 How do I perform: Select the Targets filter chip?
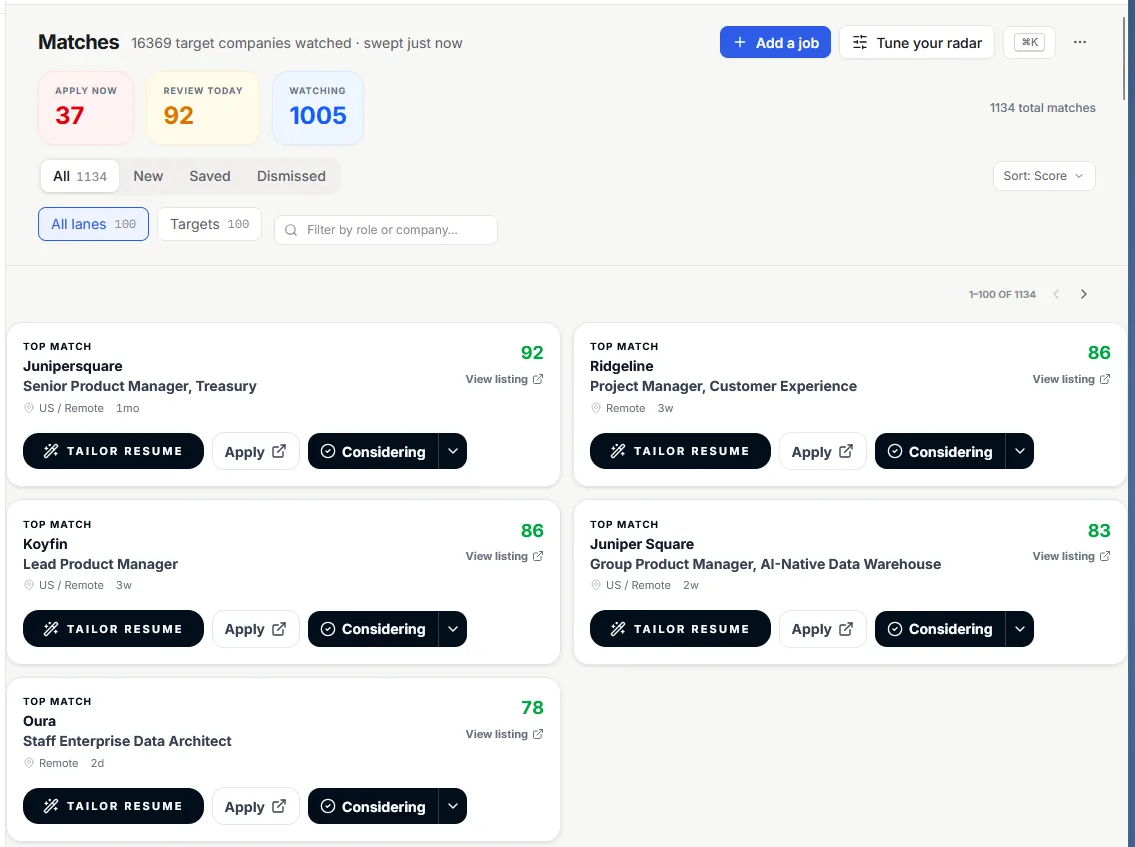[209, 224]
